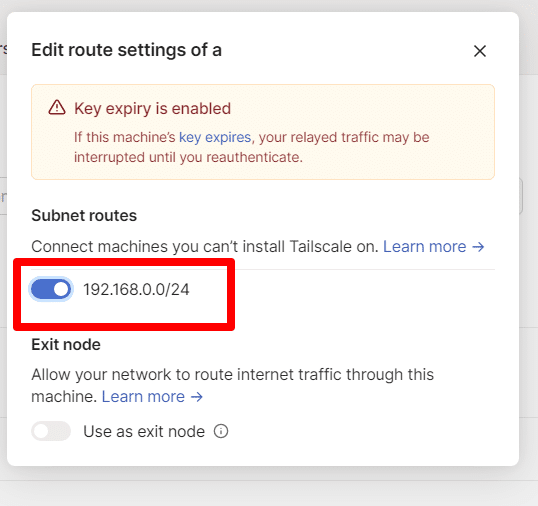Disable the 192.168.0.0/24 subnet route toggle
The image size is (538, 506).
[x=51, y=290]
